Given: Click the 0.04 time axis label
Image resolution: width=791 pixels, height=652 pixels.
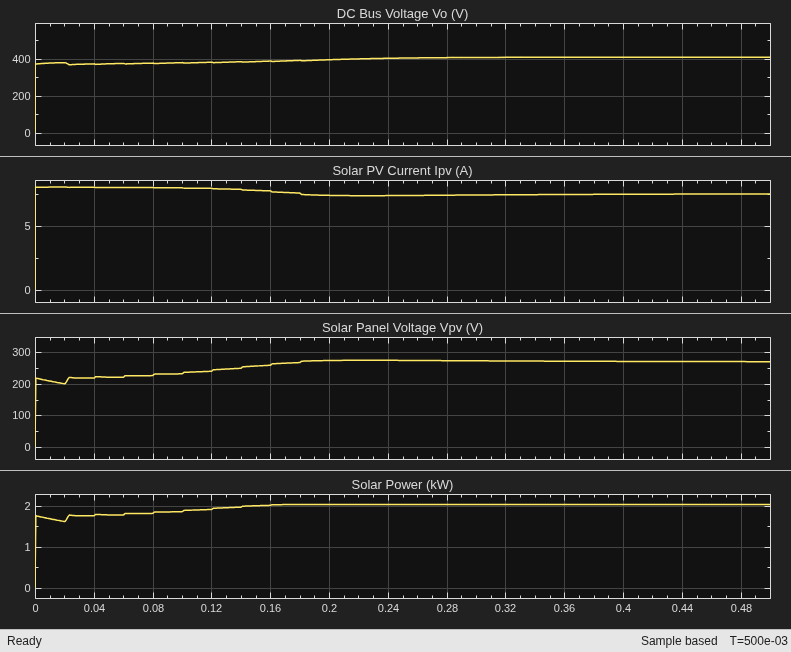Looking at the screenshot, I should pos(94,608).
